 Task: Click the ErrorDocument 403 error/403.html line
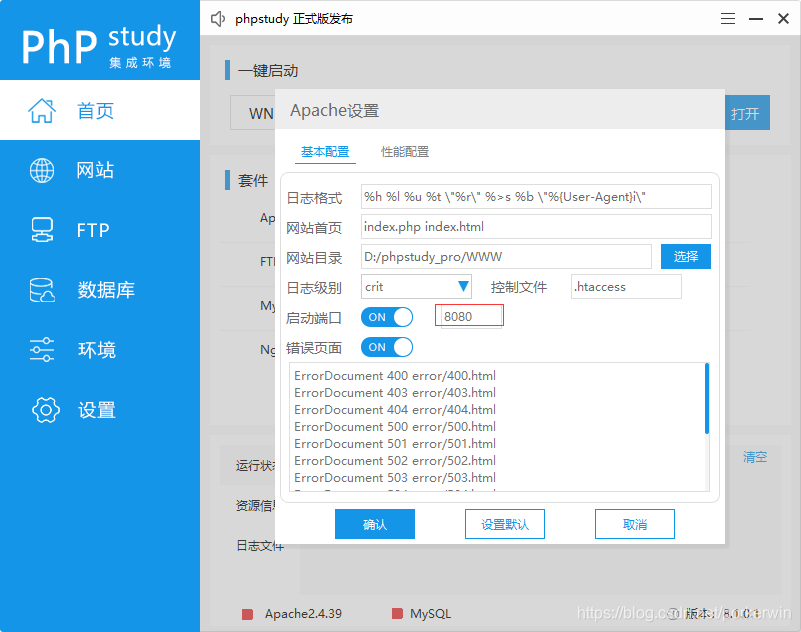pos(395,392)
